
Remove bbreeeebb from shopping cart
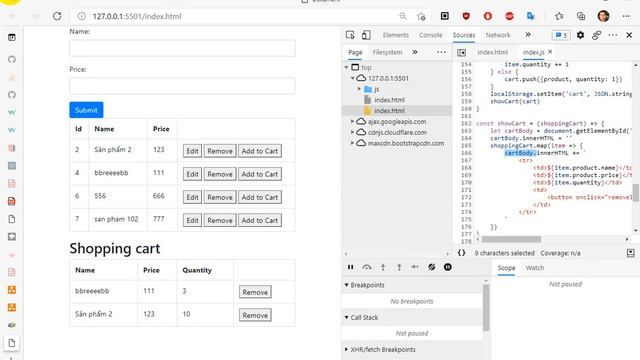pos(255,292)
